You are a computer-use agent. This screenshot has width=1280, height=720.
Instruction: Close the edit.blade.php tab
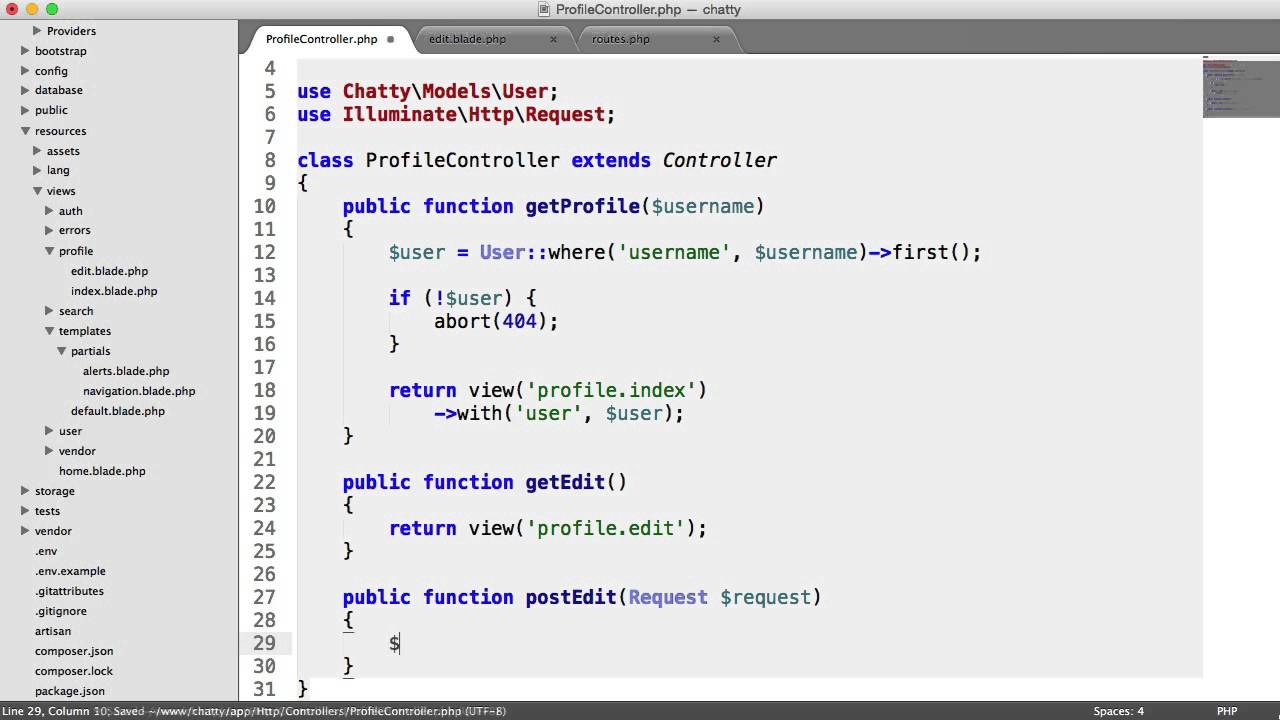click(553, 39)
